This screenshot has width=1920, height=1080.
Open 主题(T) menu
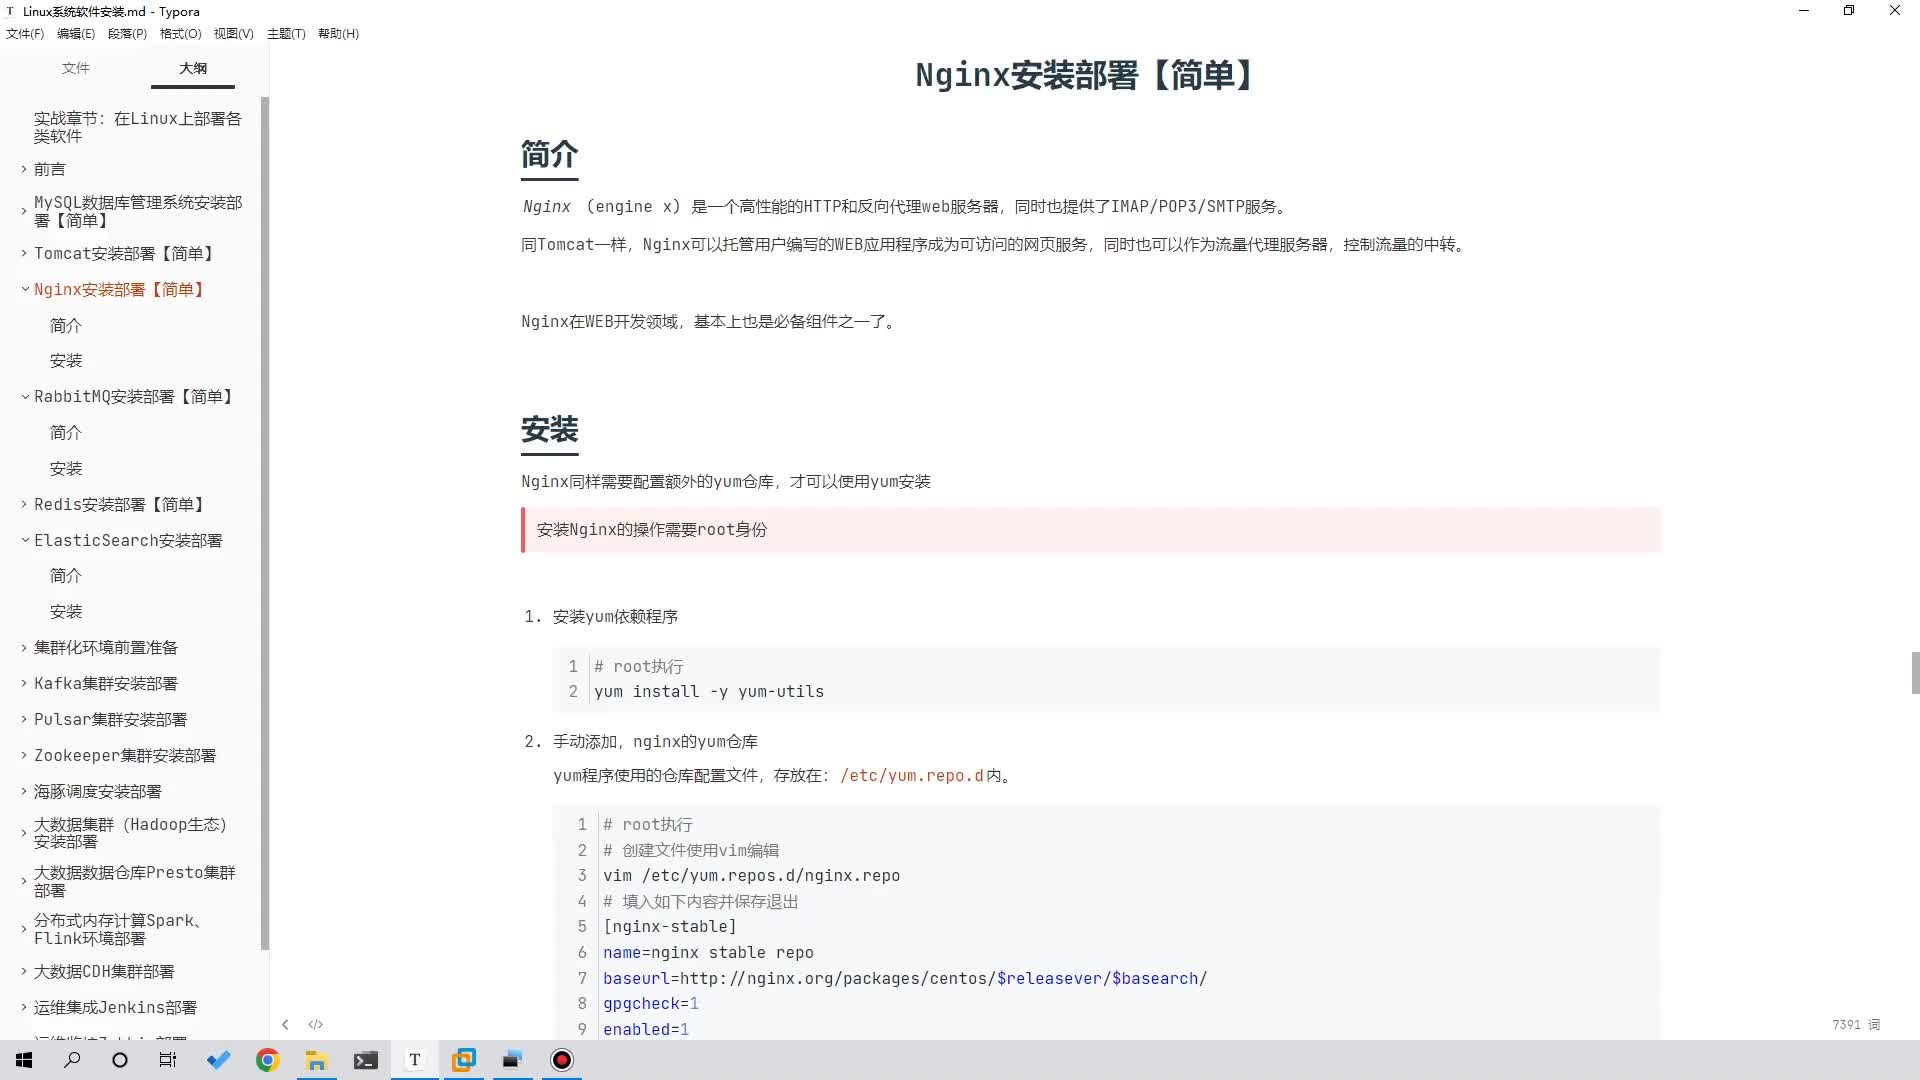coord(286,33)
